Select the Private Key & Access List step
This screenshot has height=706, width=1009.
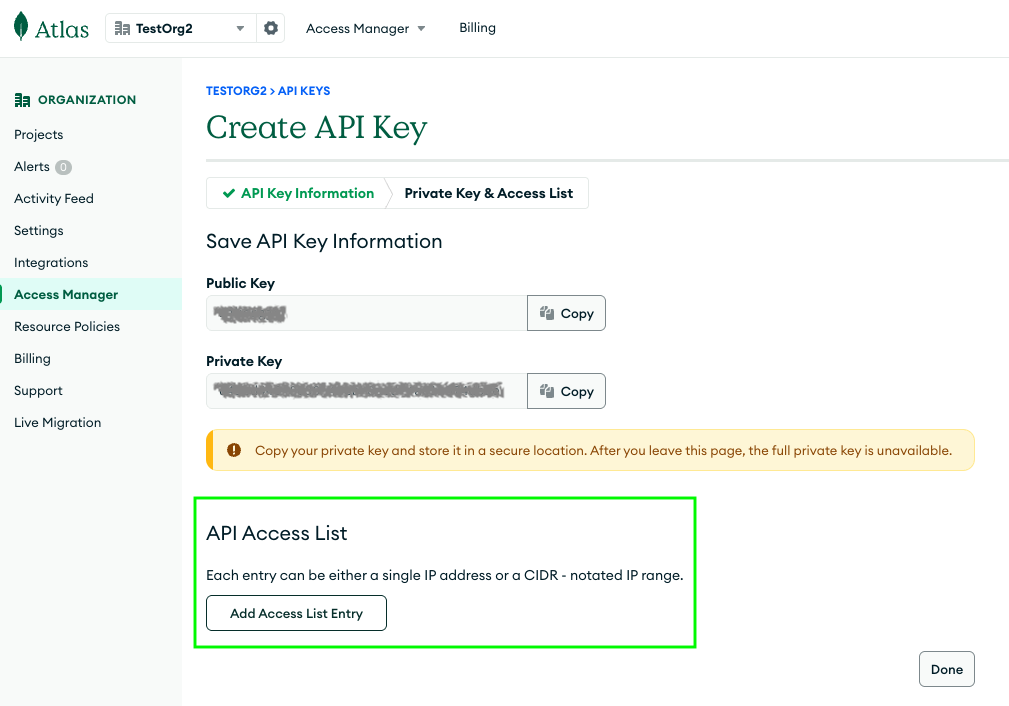(488, 193)
